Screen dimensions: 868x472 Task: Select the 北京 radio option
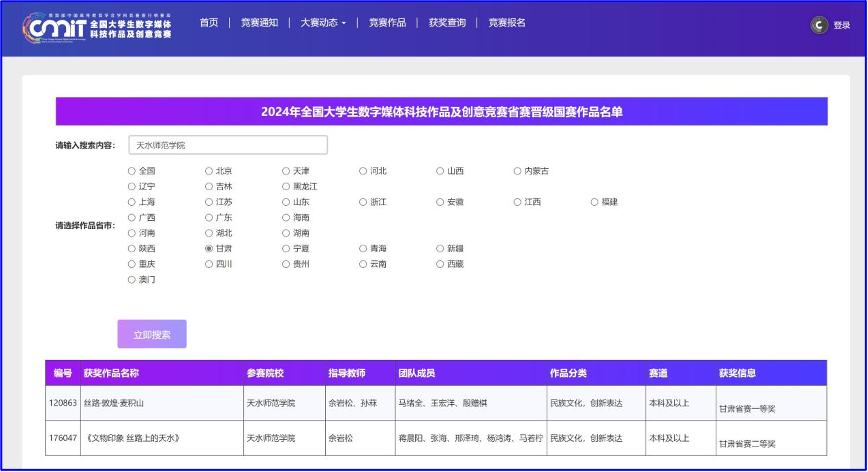(x=209, y=171)
